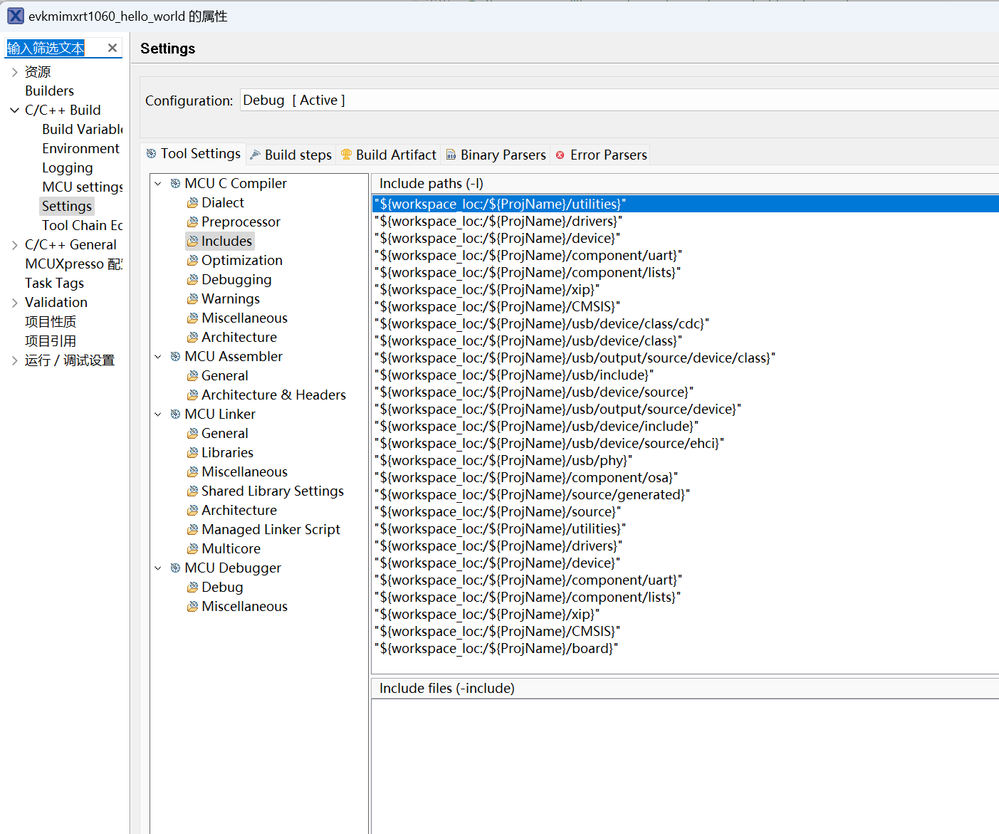Click the Multicore option icon
This screenshot has height=834, width=999.
[192, 549]
